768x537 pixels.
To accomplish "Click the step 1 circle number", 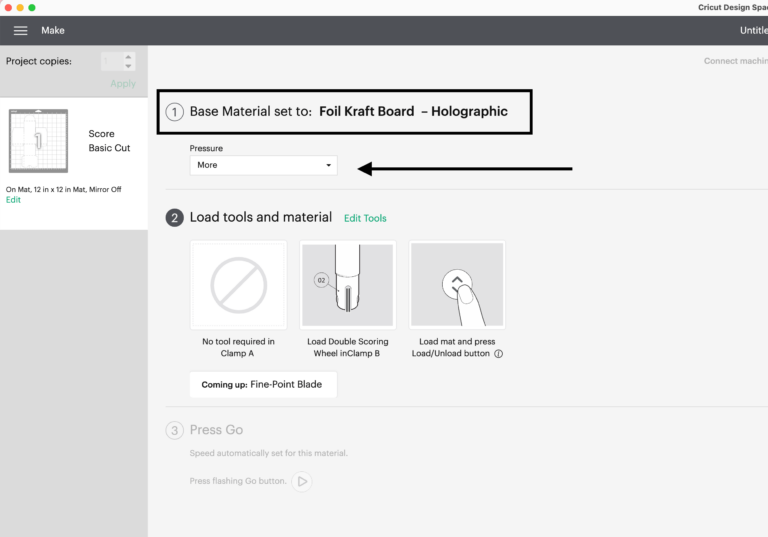I will 175,112.
